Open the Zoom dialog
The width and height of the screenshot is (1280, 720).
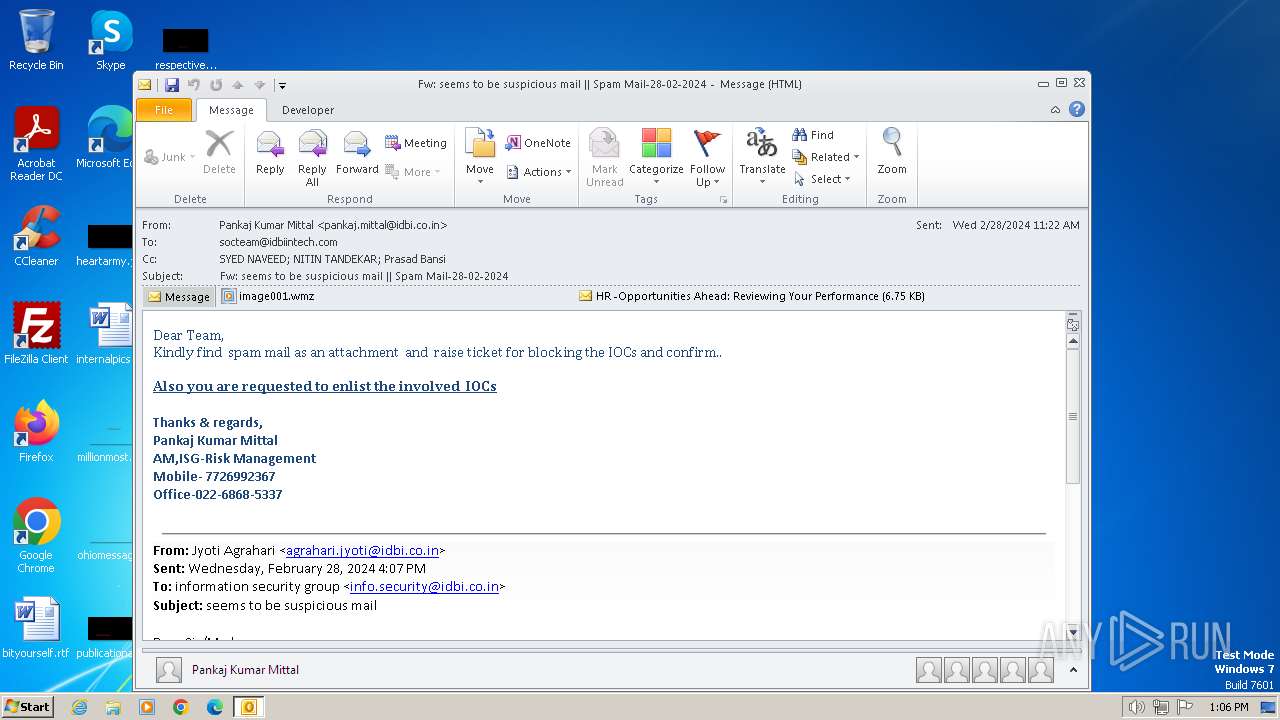(892, 153)
